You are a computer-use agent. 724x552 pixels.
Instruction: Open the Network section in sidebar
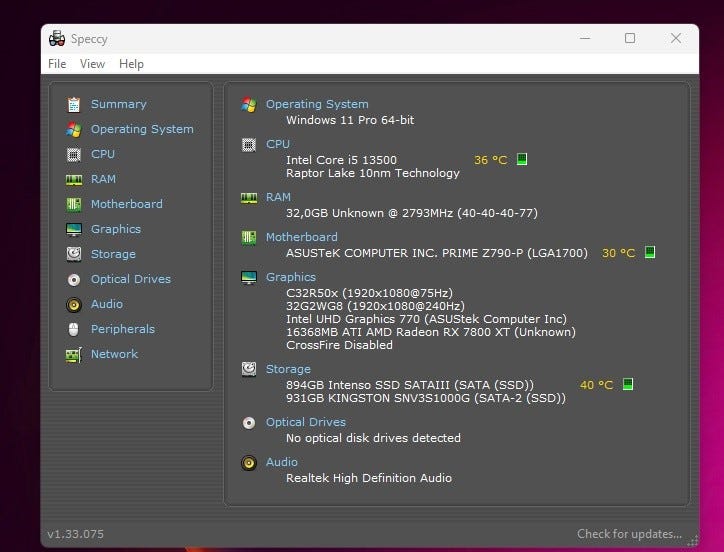point(114,354)
